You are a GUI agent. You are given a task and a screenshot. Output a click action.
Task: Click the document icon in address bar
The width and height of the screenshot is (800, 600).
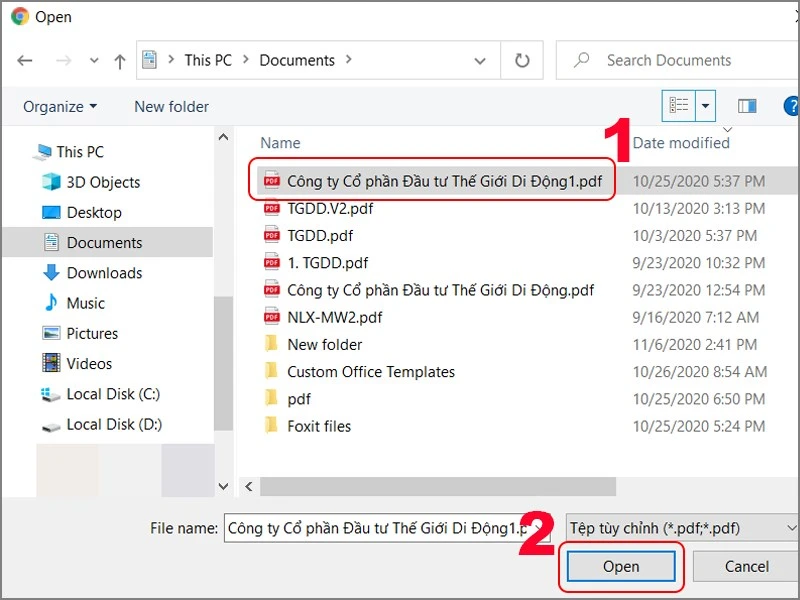pyautogui.click(x=149, y=60)
